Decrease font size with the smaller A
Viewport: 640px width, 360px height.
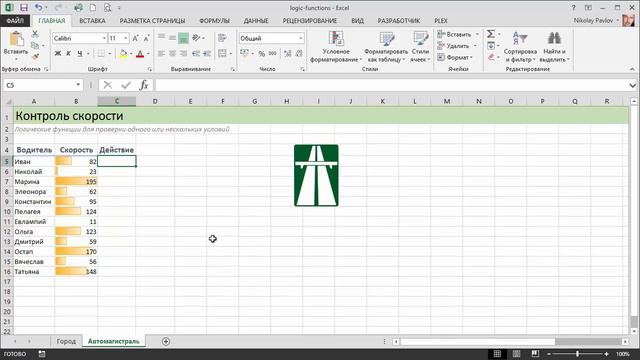(x=146, y=38)
